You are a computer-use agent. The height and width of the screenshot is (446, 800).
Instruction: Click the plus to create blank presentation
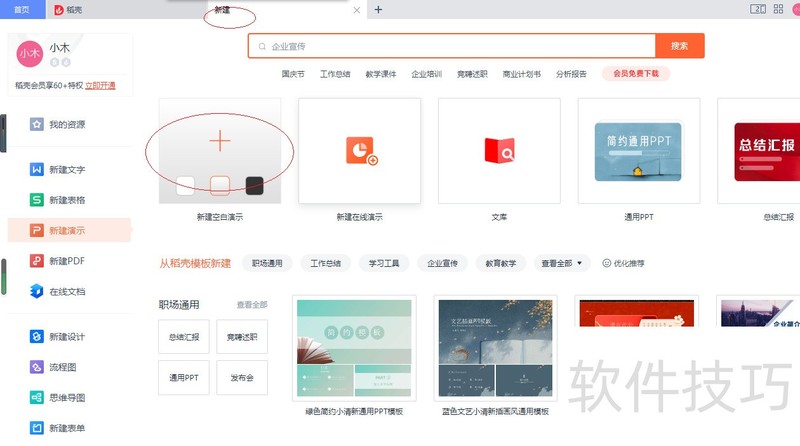(x=220, y=141)
